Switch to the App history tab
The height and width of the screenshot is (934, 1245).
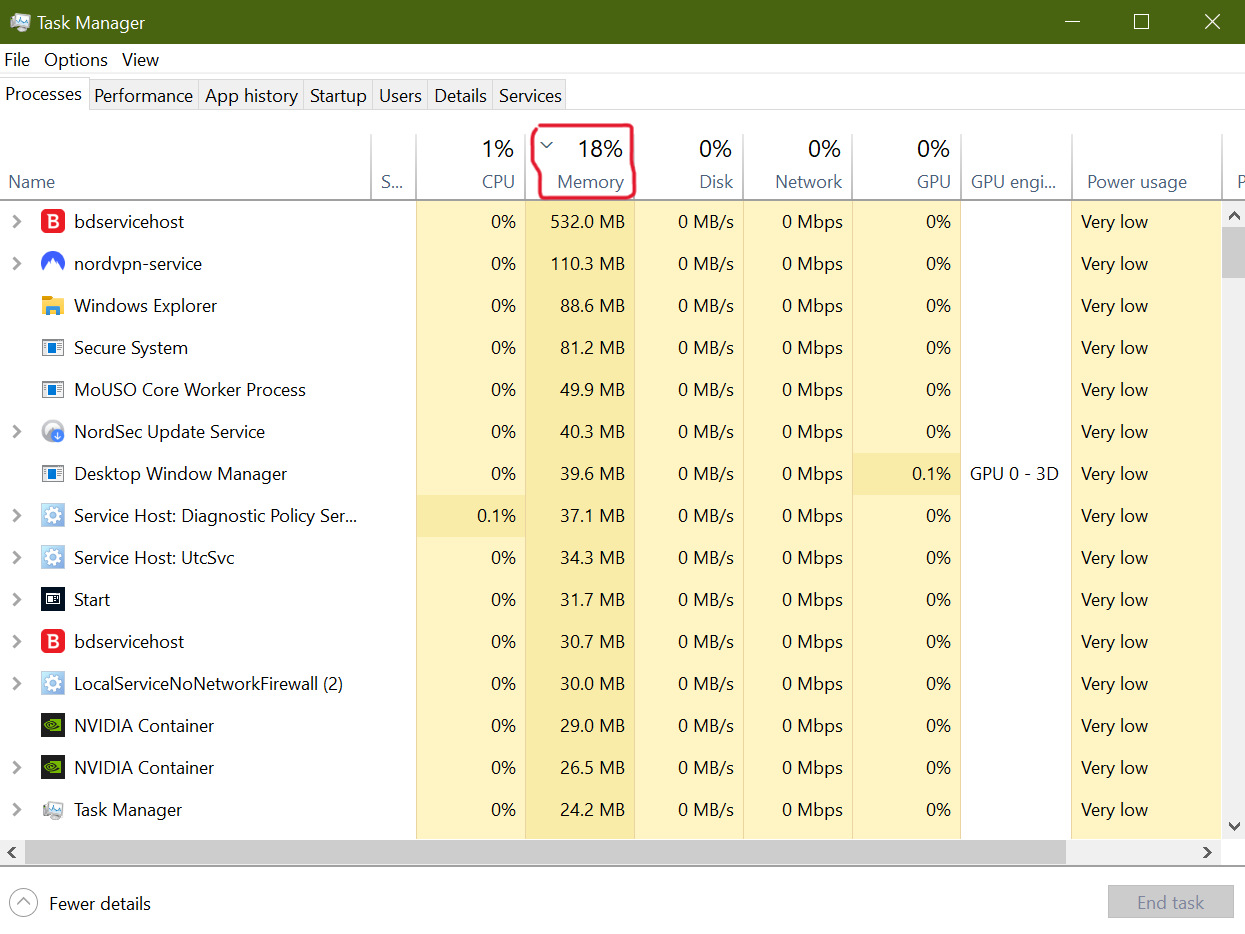pos(251,96)
